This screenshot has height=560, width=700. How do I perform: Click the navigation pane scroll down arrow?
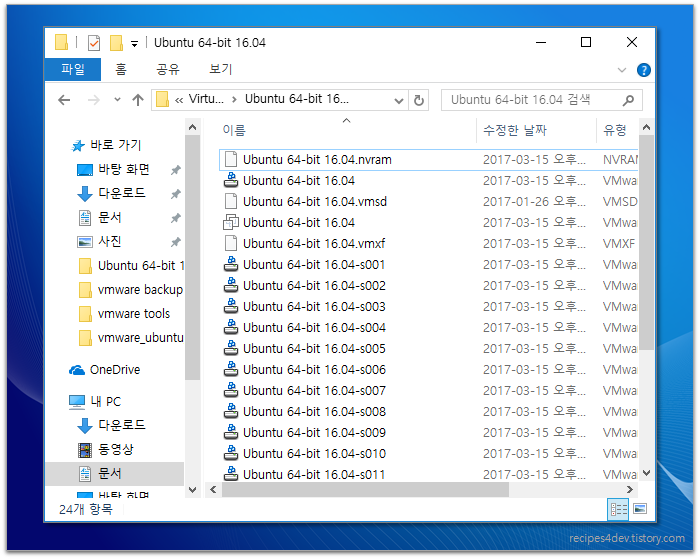[x=192, y=489]
